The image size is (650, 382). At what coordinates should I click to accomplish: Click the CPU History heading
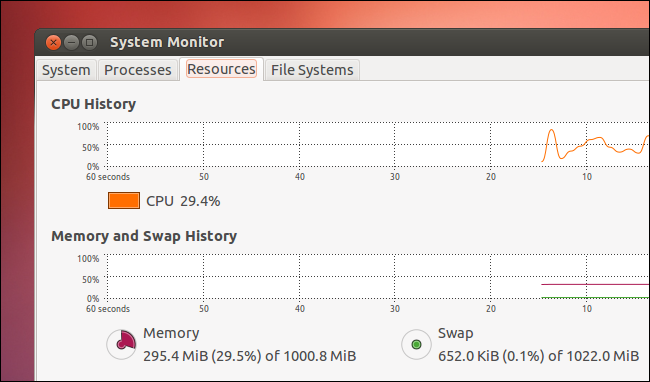(x=94, y=104)
